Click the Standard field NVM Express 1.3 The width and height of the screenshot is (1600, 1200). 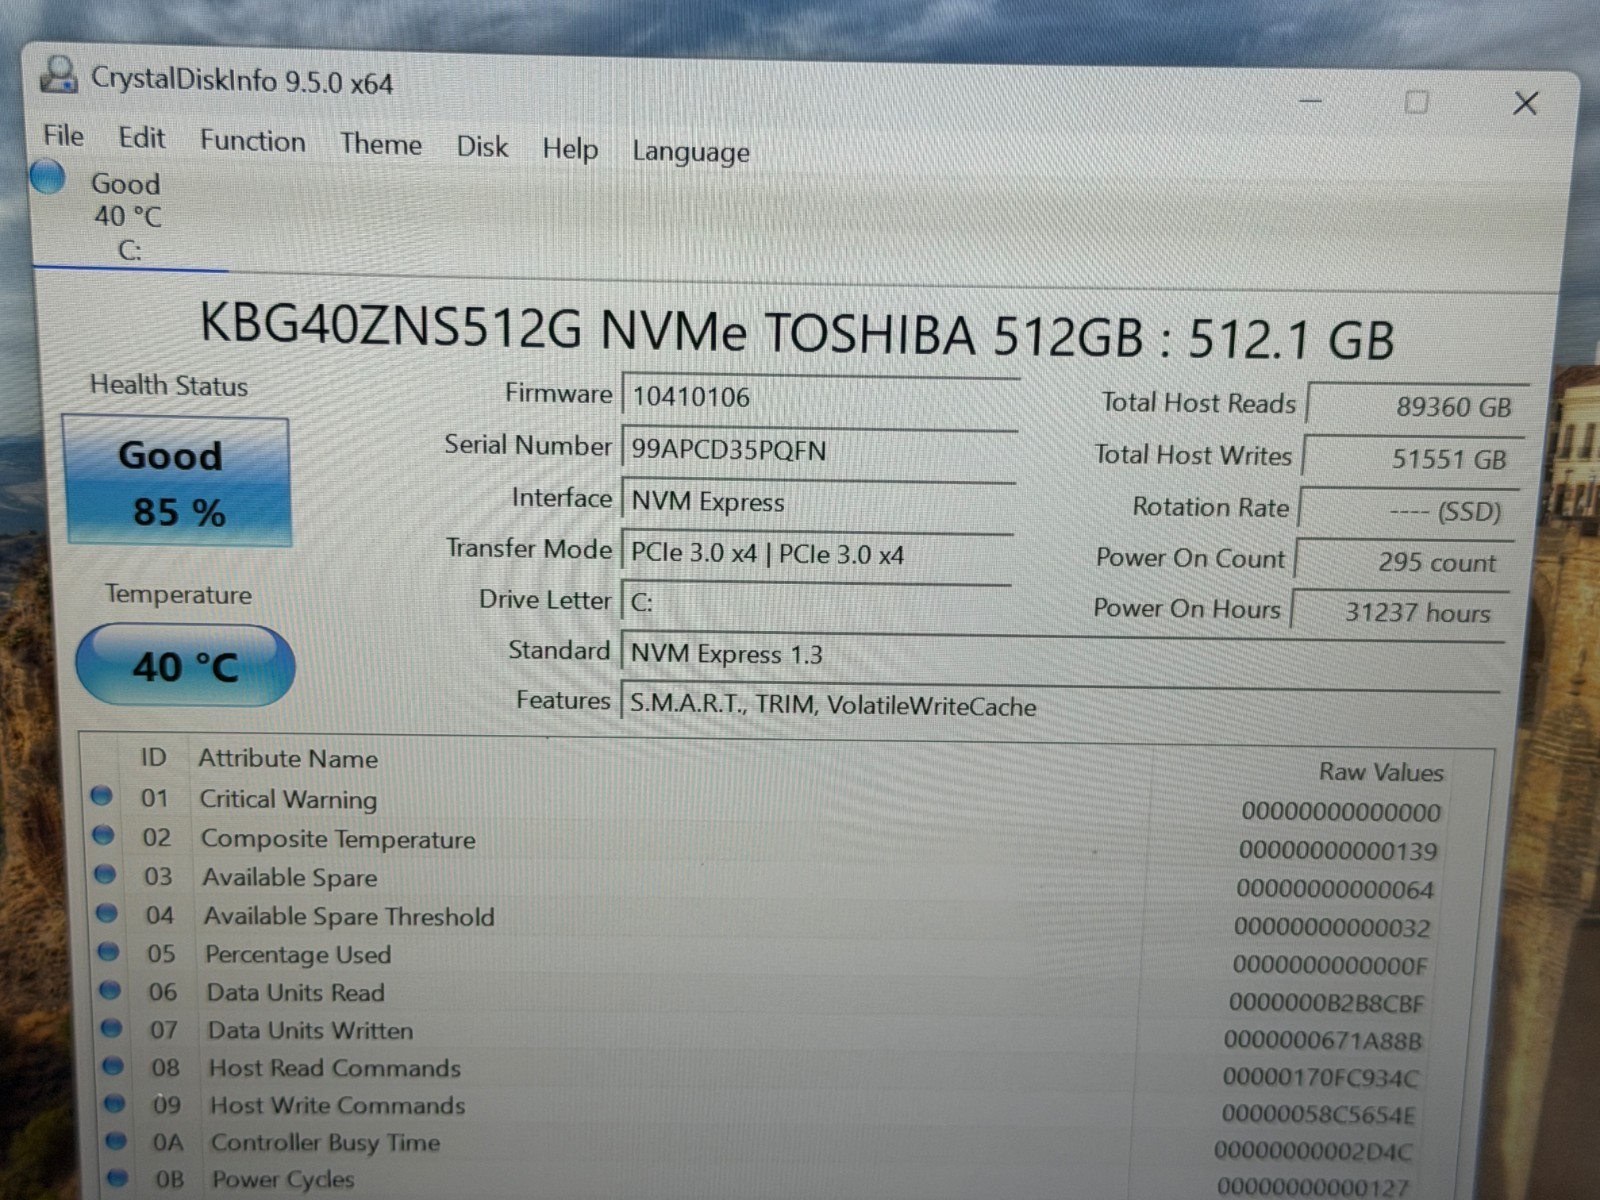point(1062,655)
